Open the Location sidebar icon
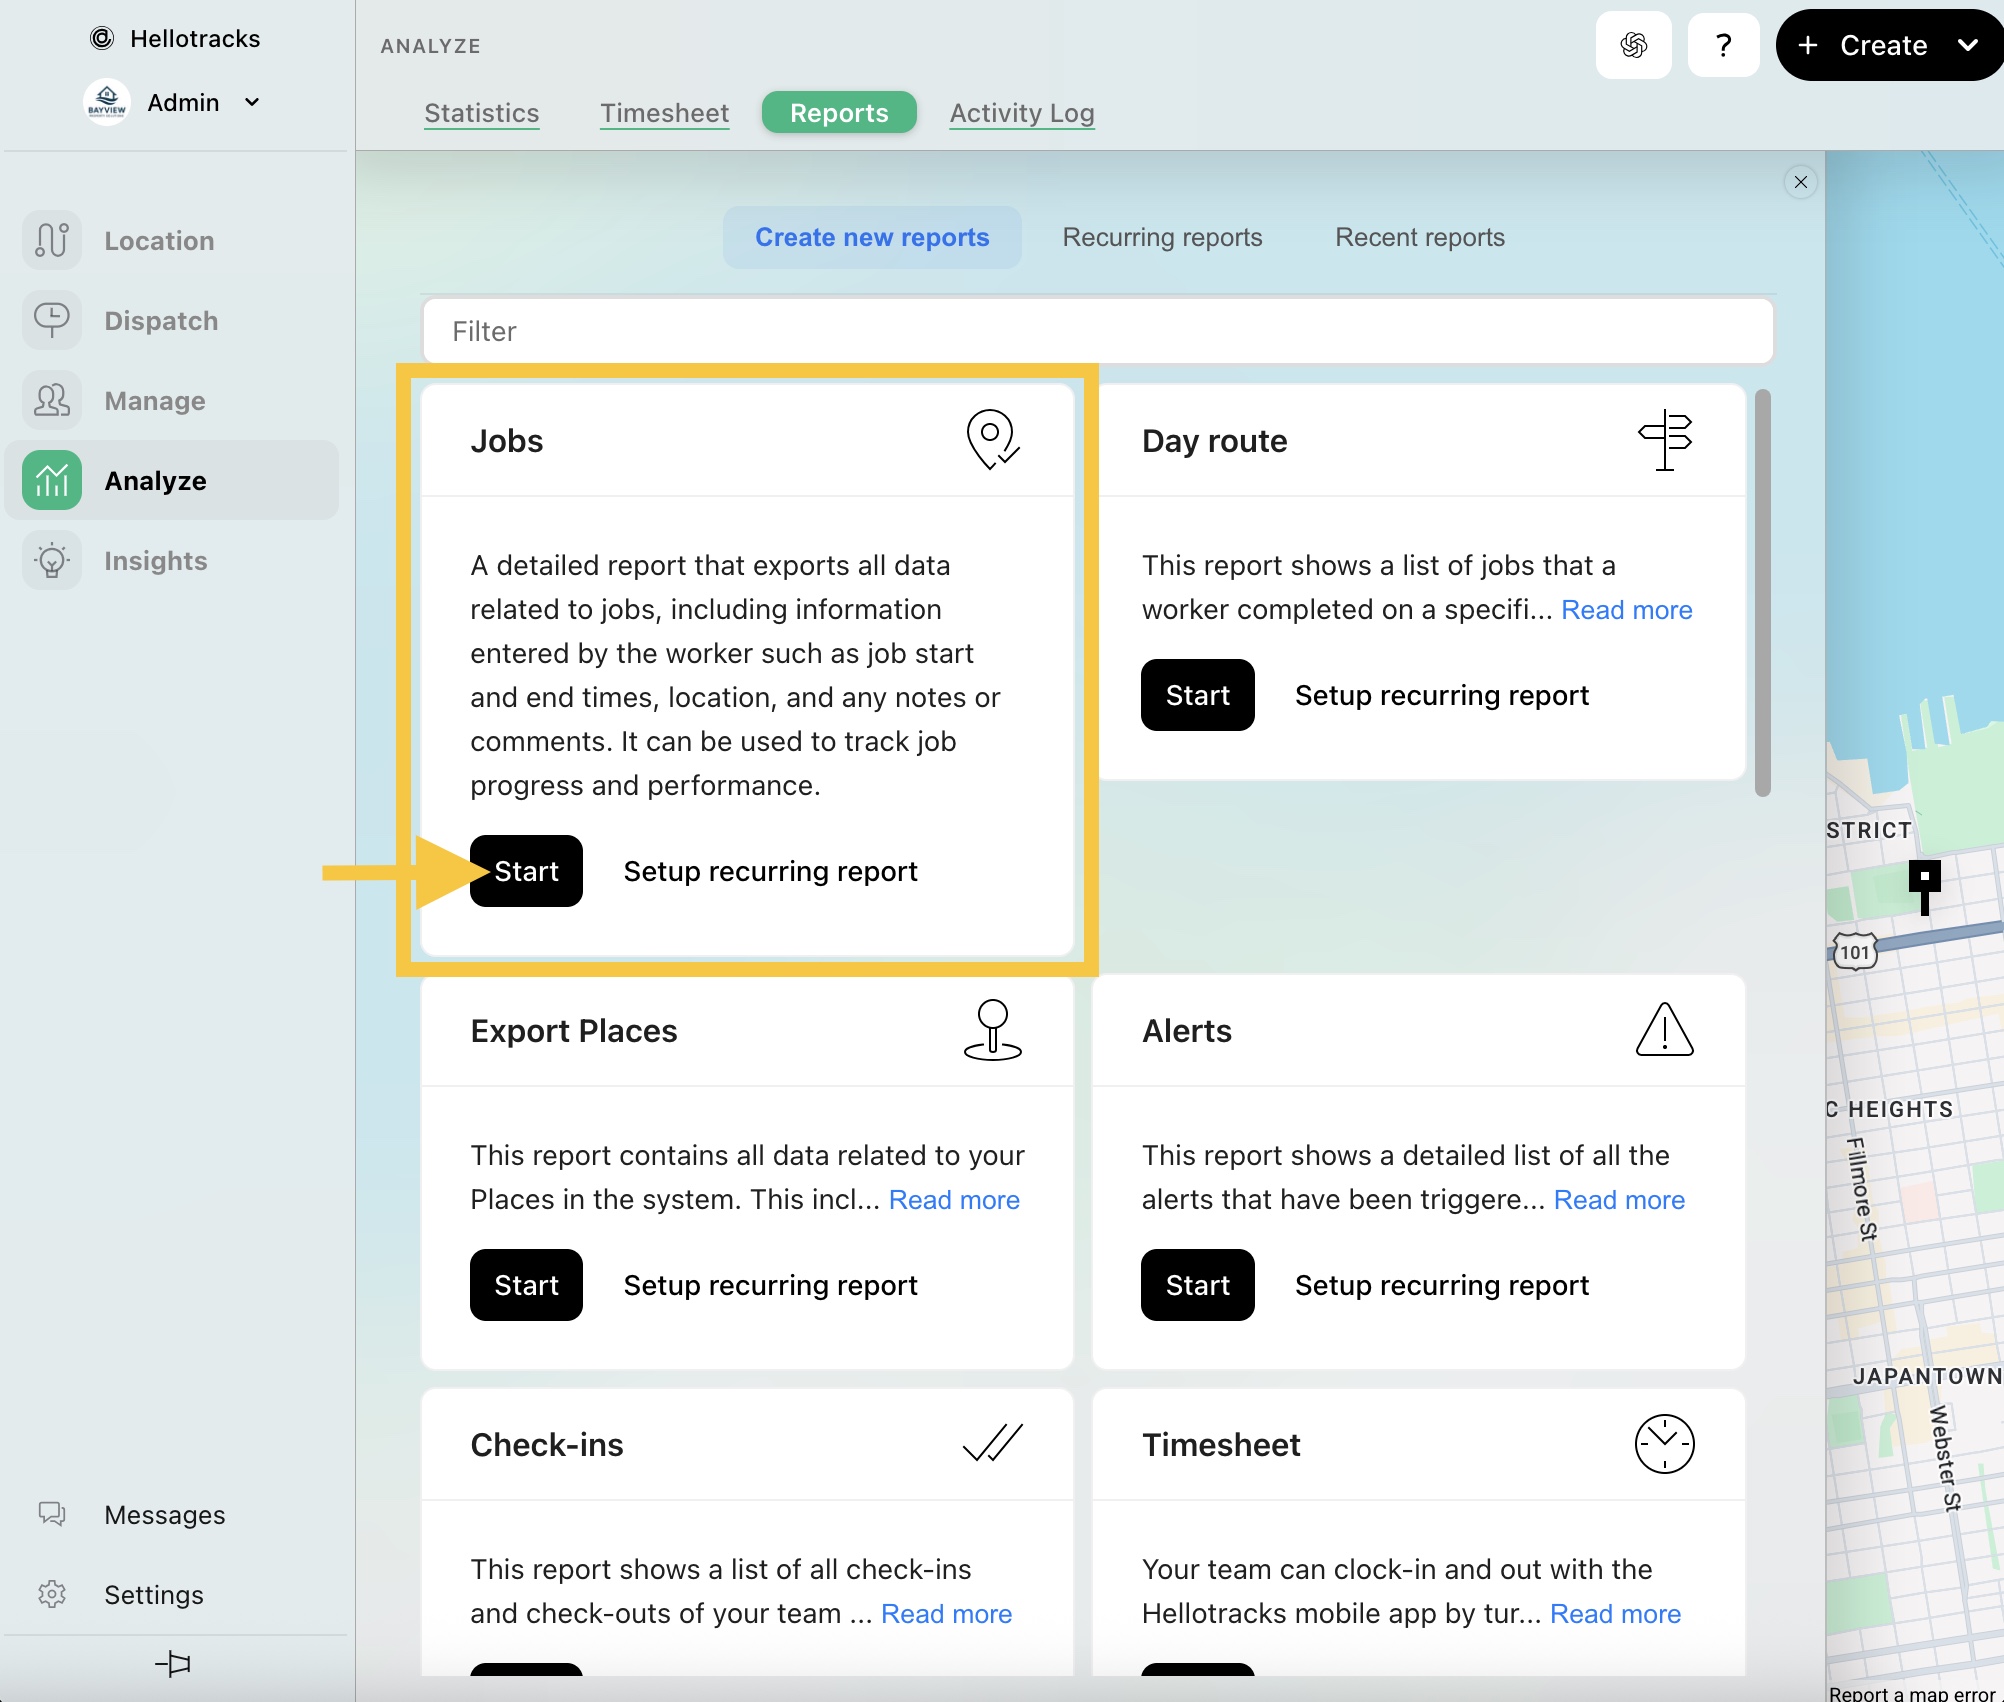This screenshot has height=1702, width=2004. (52, 241)
